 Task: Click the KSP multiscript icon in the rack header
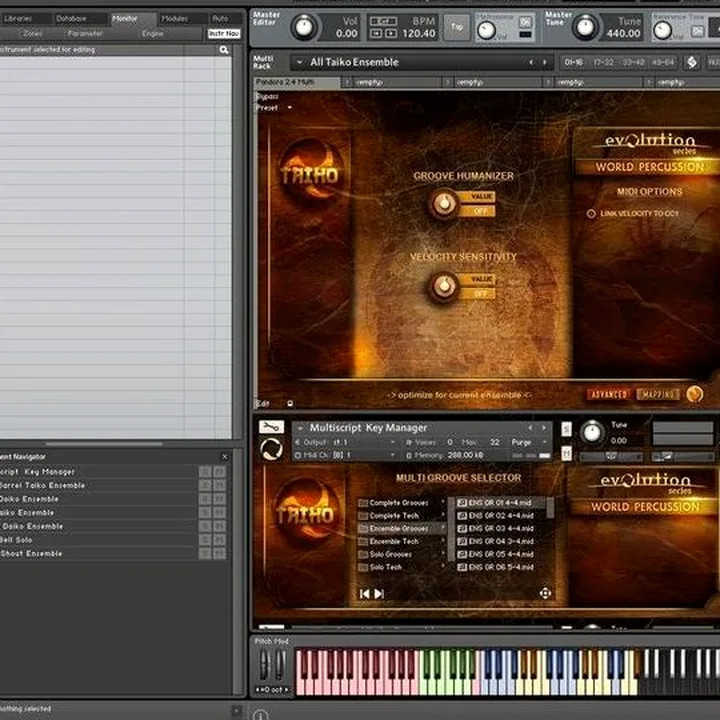click(692, 62)
